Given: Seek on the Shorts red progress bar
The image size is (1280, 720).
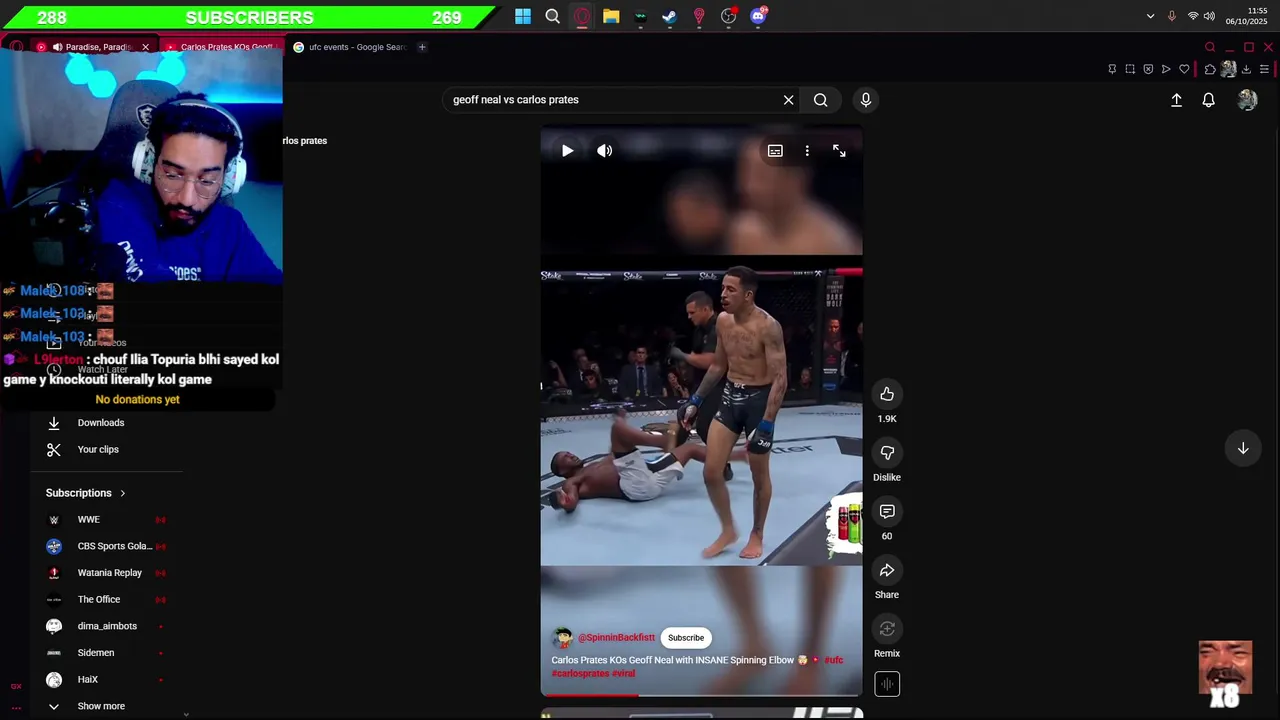Looking at the screenshot, I should click(701, 694).
